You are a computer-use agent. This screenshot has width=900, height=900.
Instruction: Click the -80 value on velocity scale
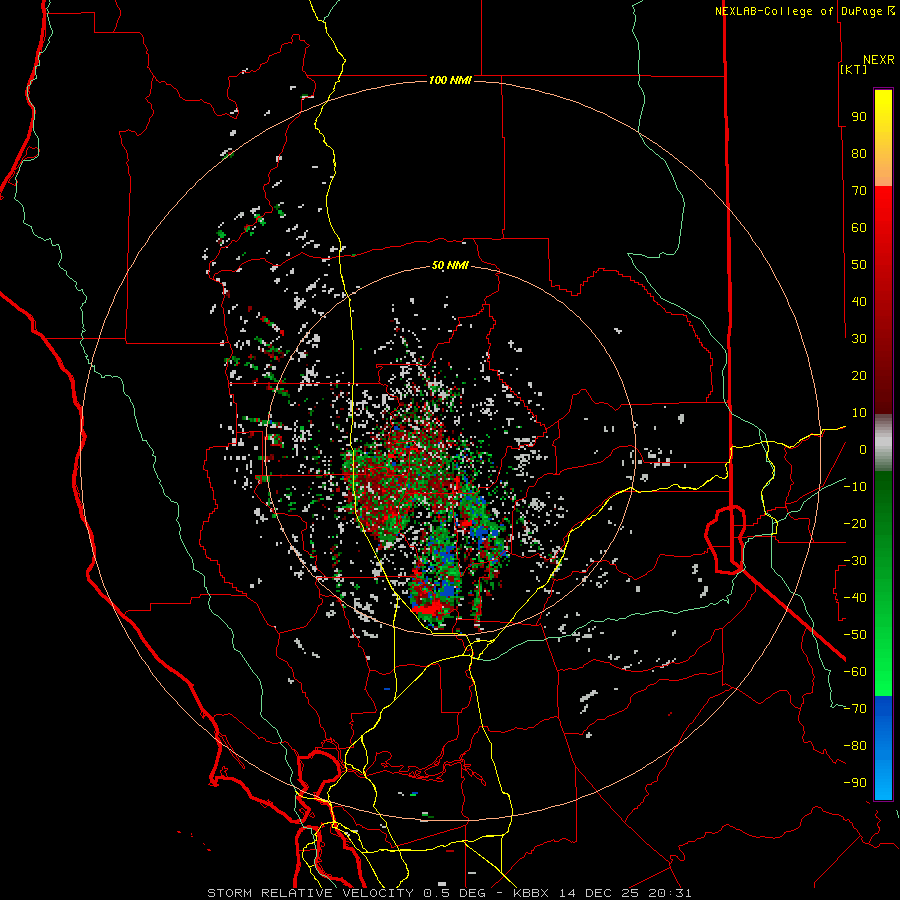(x=855, y=746)
